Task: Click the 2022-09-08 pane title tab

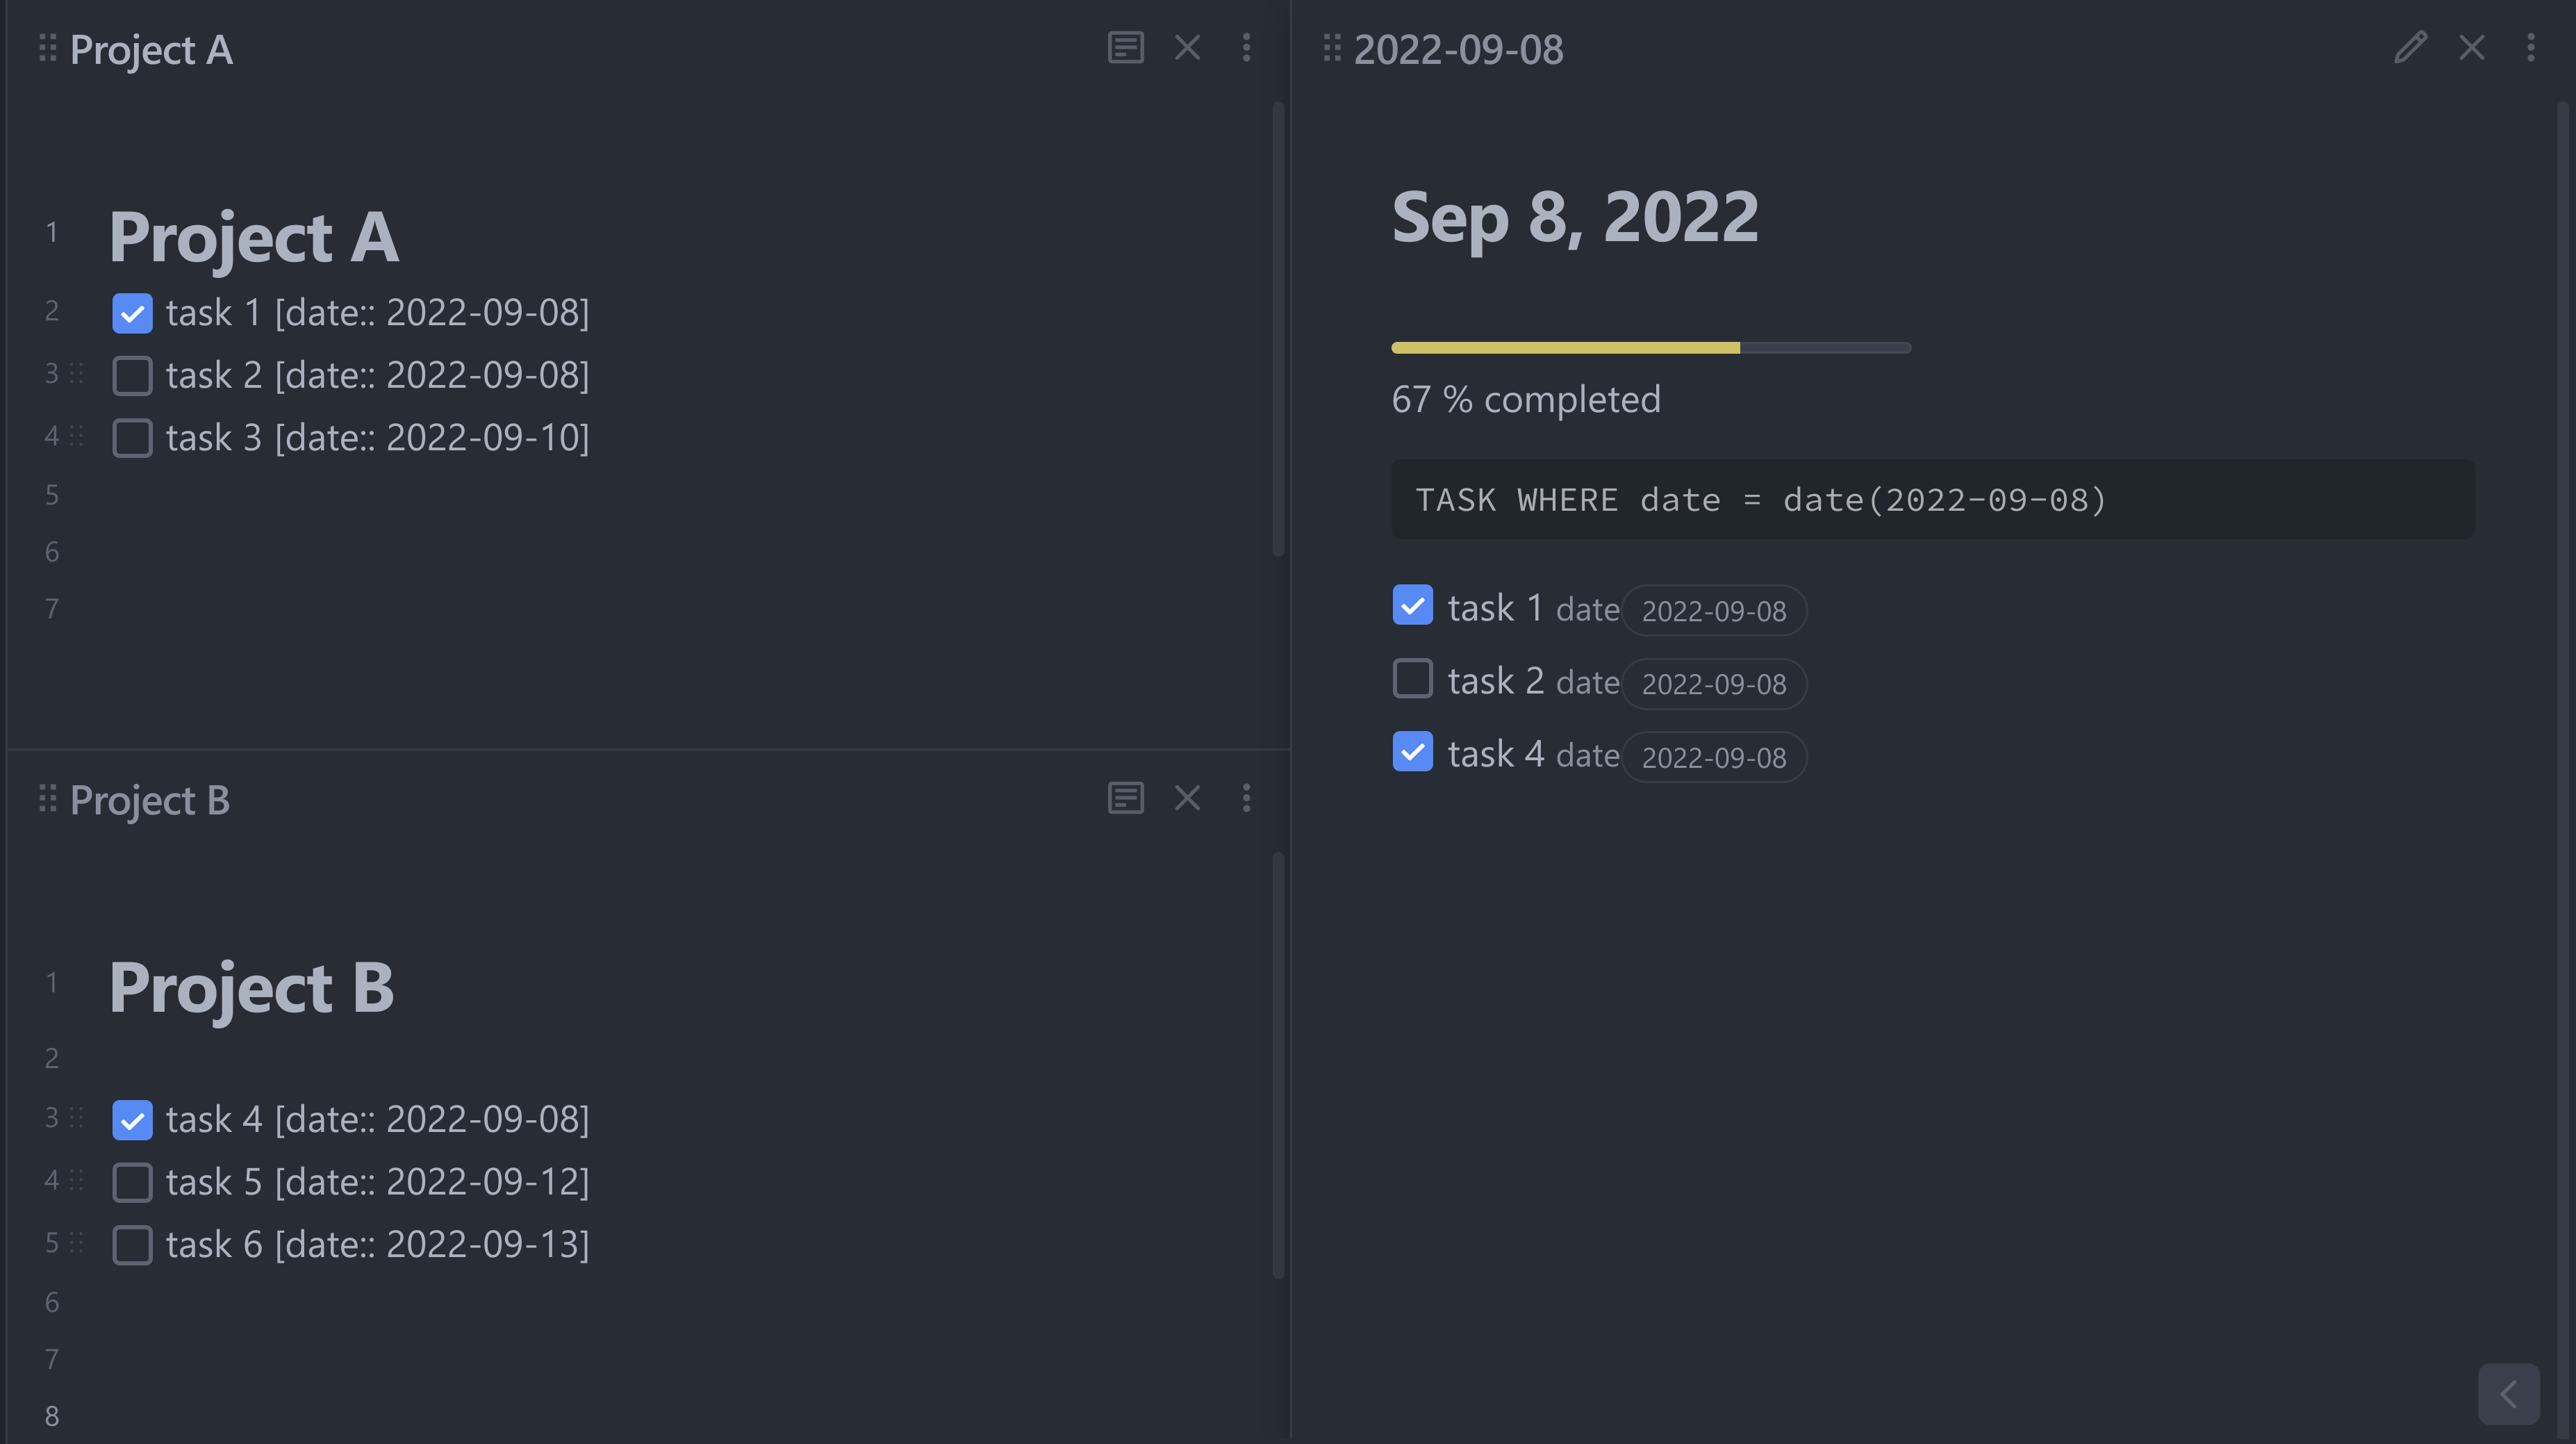Action: tap(1458, 48)
